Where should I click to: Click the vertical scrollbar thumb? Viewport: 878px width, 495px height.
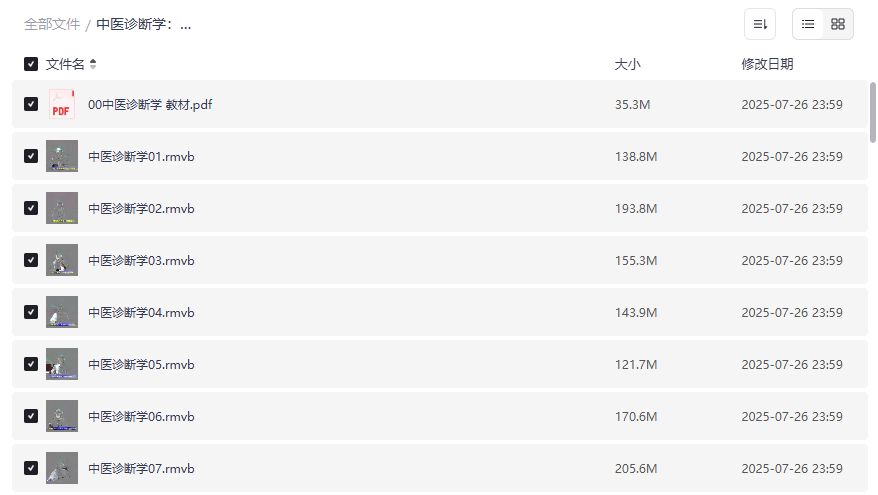coord(873,112)
